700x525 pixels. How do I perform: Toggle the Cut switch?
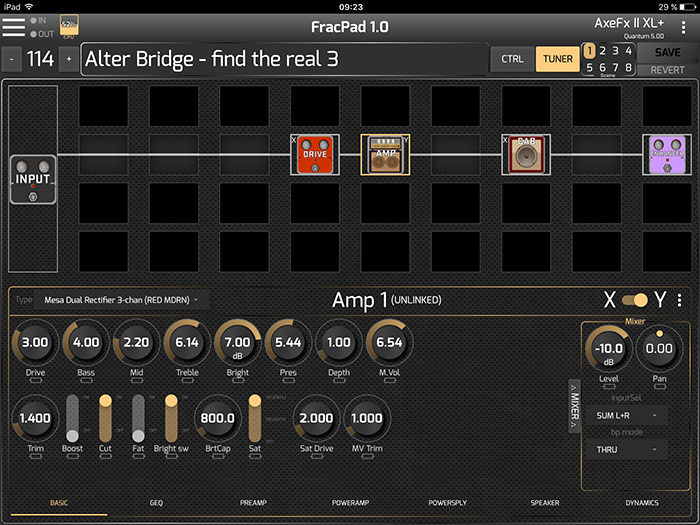tap(105, 418)
